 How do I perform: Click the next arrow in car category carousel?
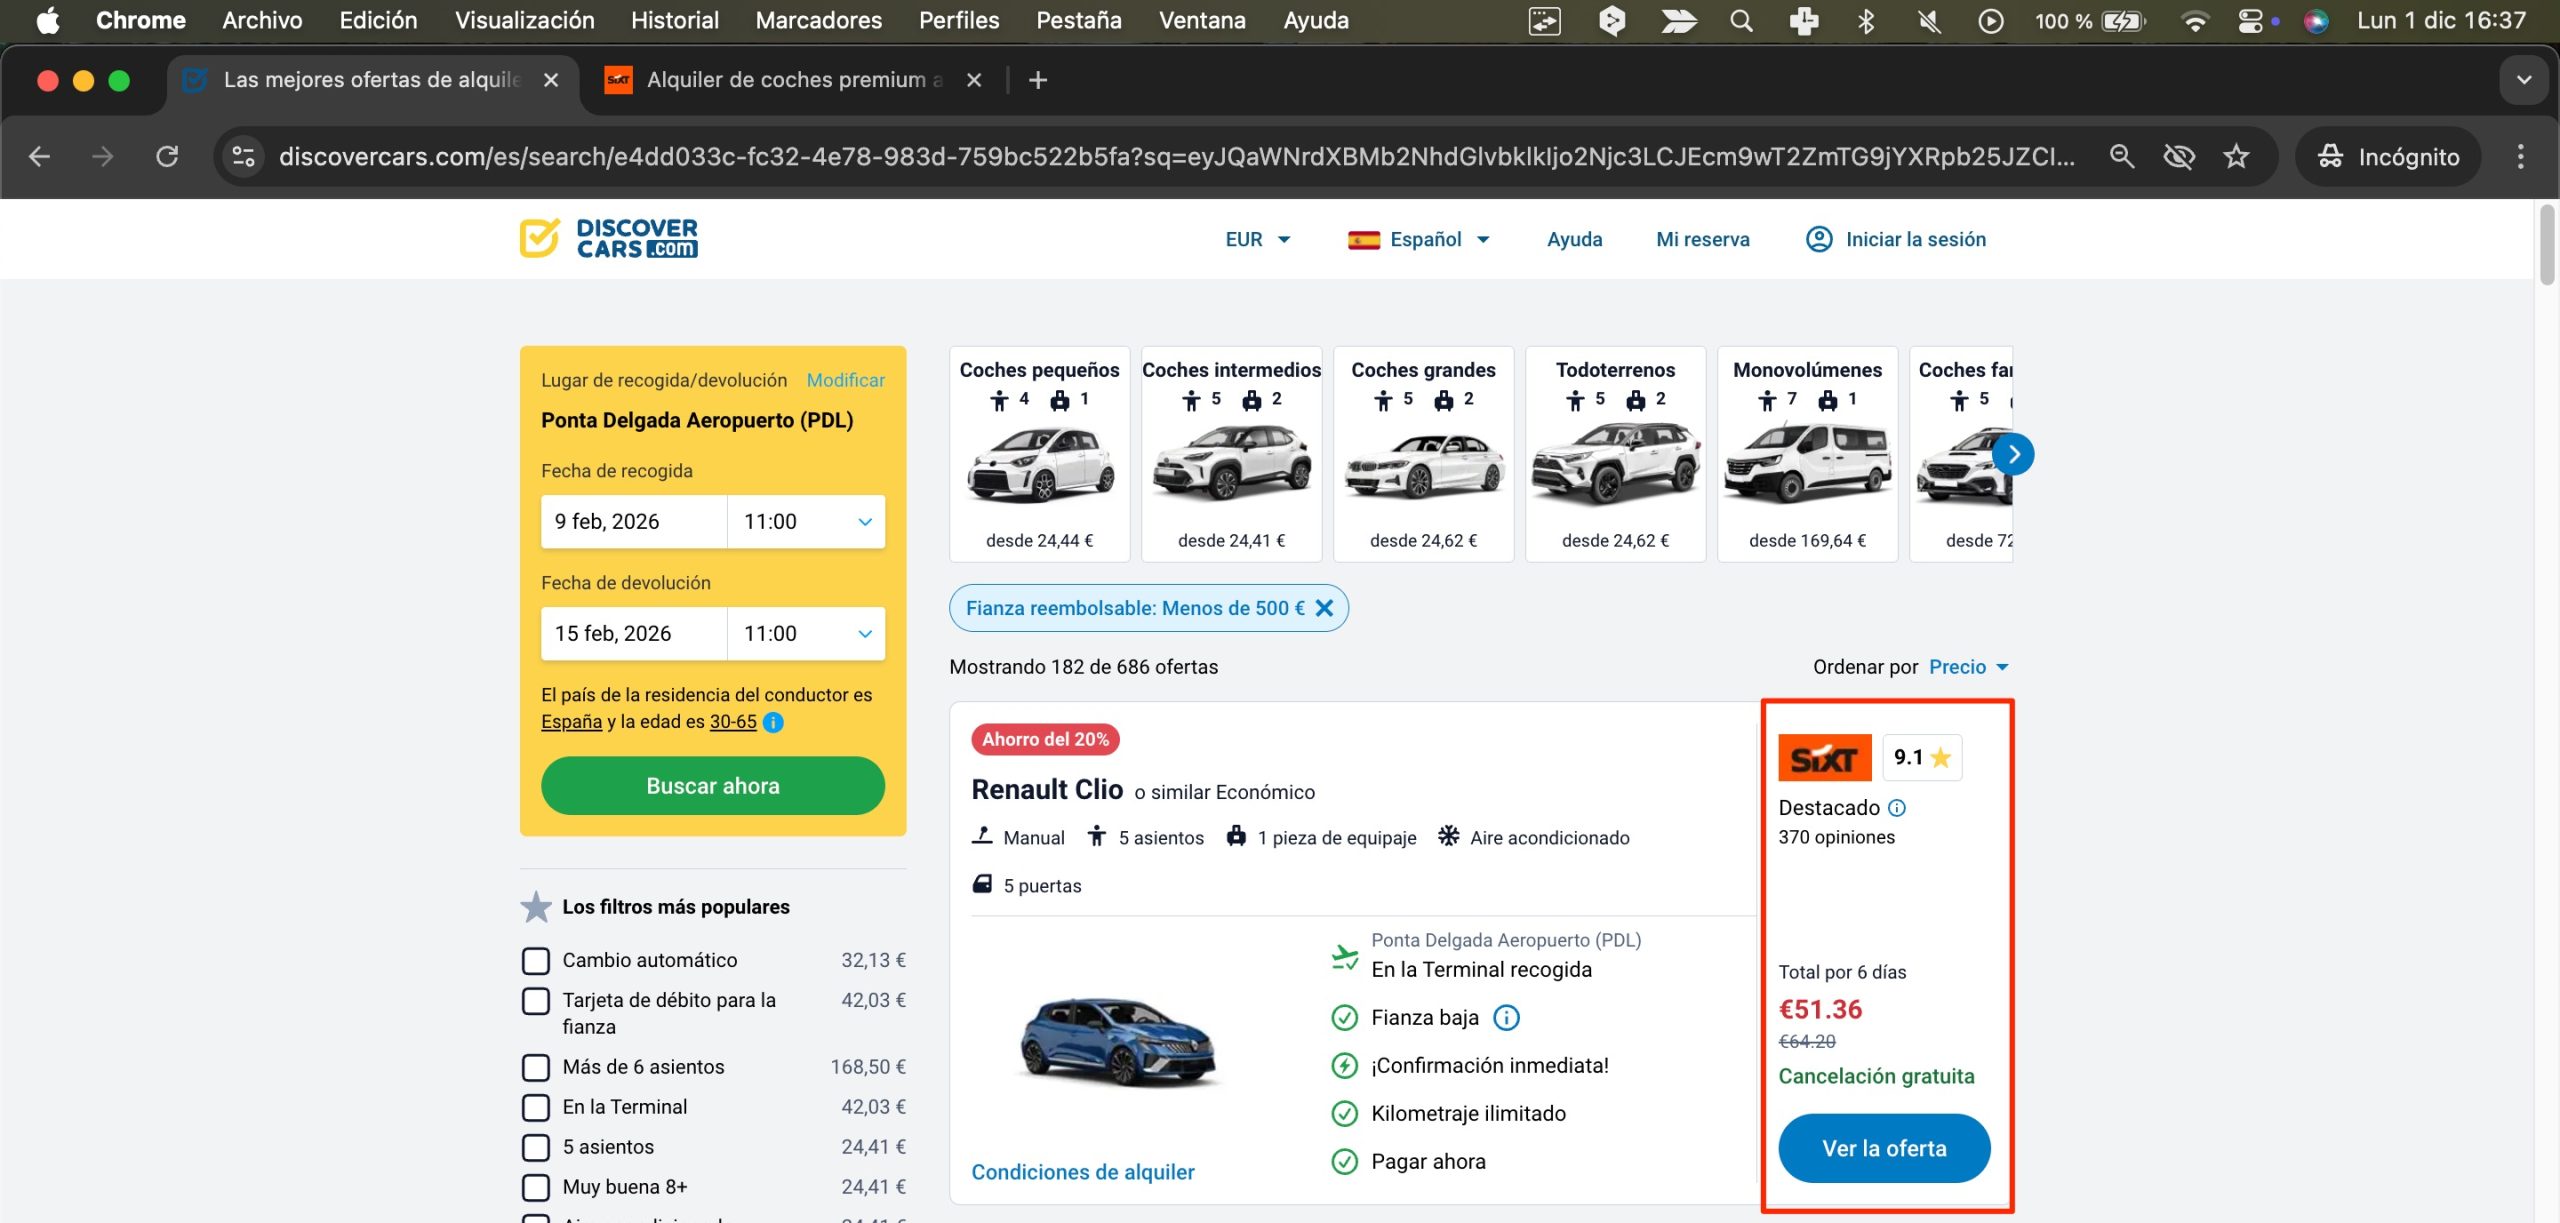(2013, 455)
